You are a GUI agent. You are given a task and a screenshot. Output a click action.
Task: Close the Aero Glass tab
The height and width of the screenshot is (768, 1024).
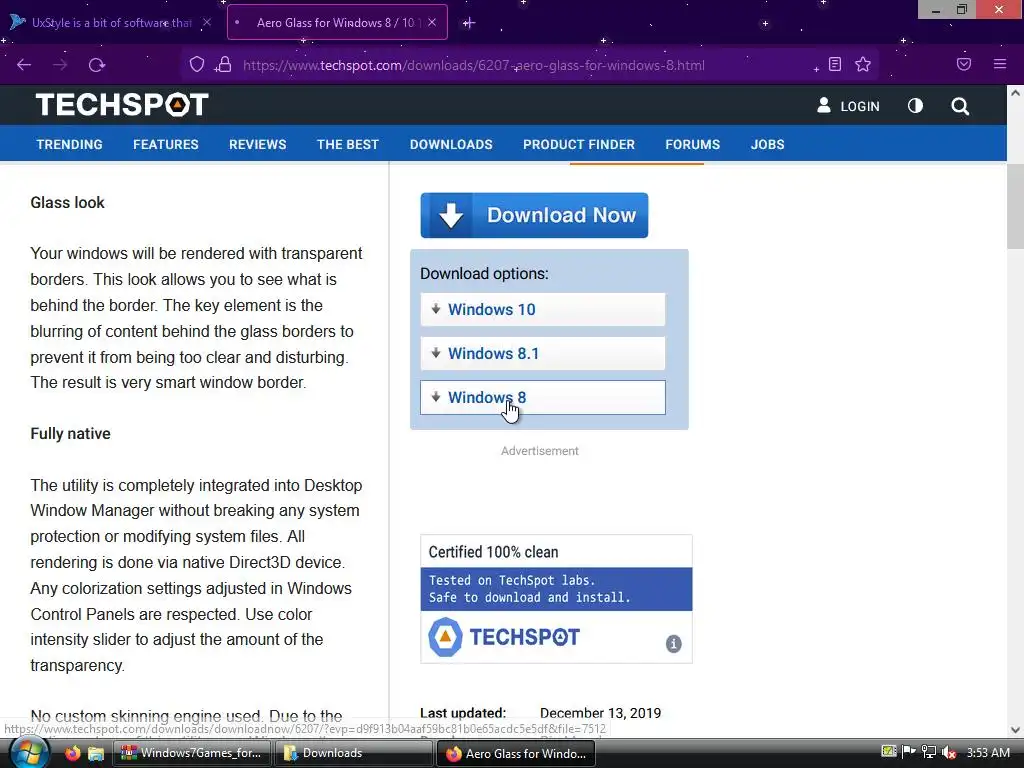(432, 22)
